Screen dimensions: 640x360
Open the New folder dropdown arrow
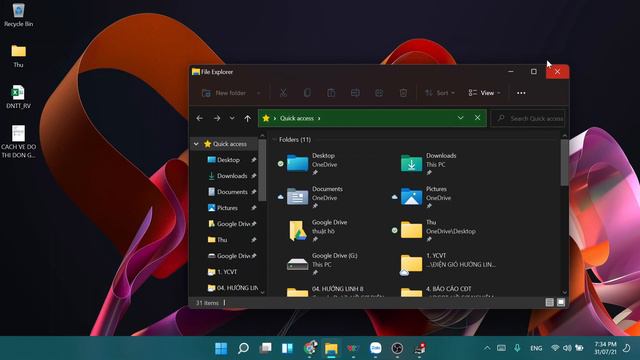click(x=258, y=93)
